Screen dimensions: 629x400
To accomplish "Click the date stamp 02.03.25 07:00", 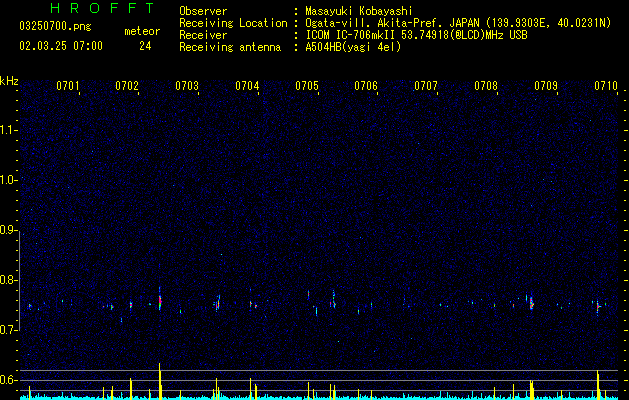I will [61, 46].
